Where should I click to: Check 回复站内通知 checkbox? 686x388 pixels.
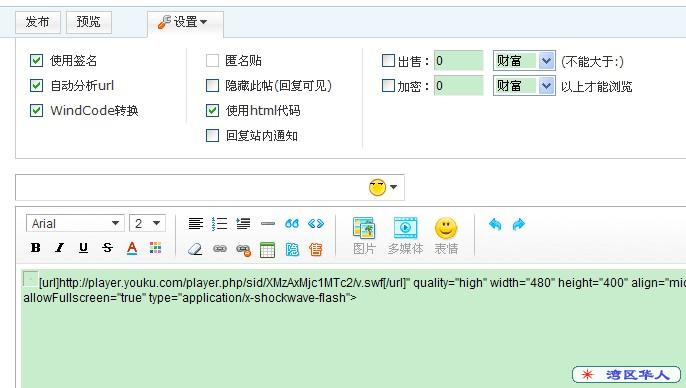[212, 135]
